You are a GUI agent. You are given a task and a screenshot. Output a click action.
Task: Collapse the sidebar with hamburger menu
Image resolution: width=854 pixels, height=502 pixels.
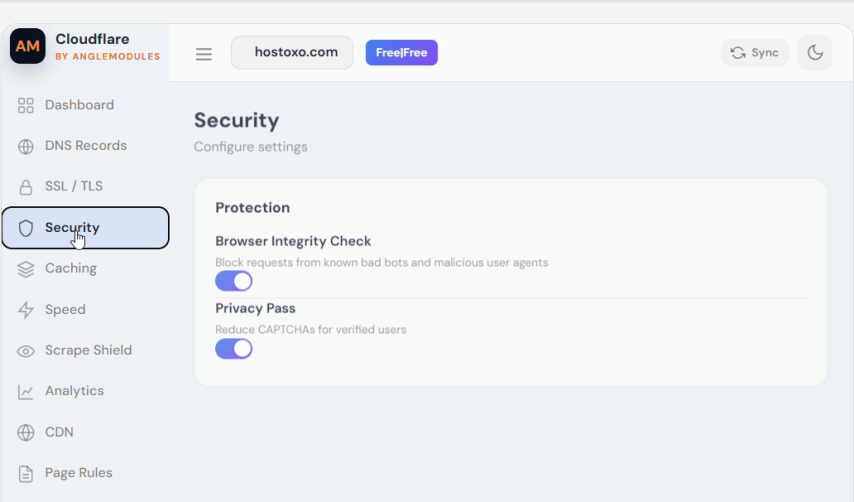click(204, 54)
